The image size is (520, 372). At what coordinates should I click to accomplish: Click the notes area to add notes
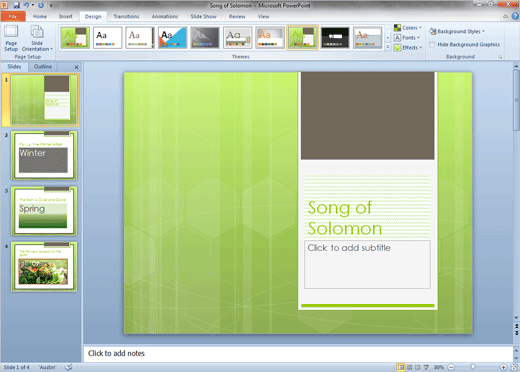coord(298,353)
